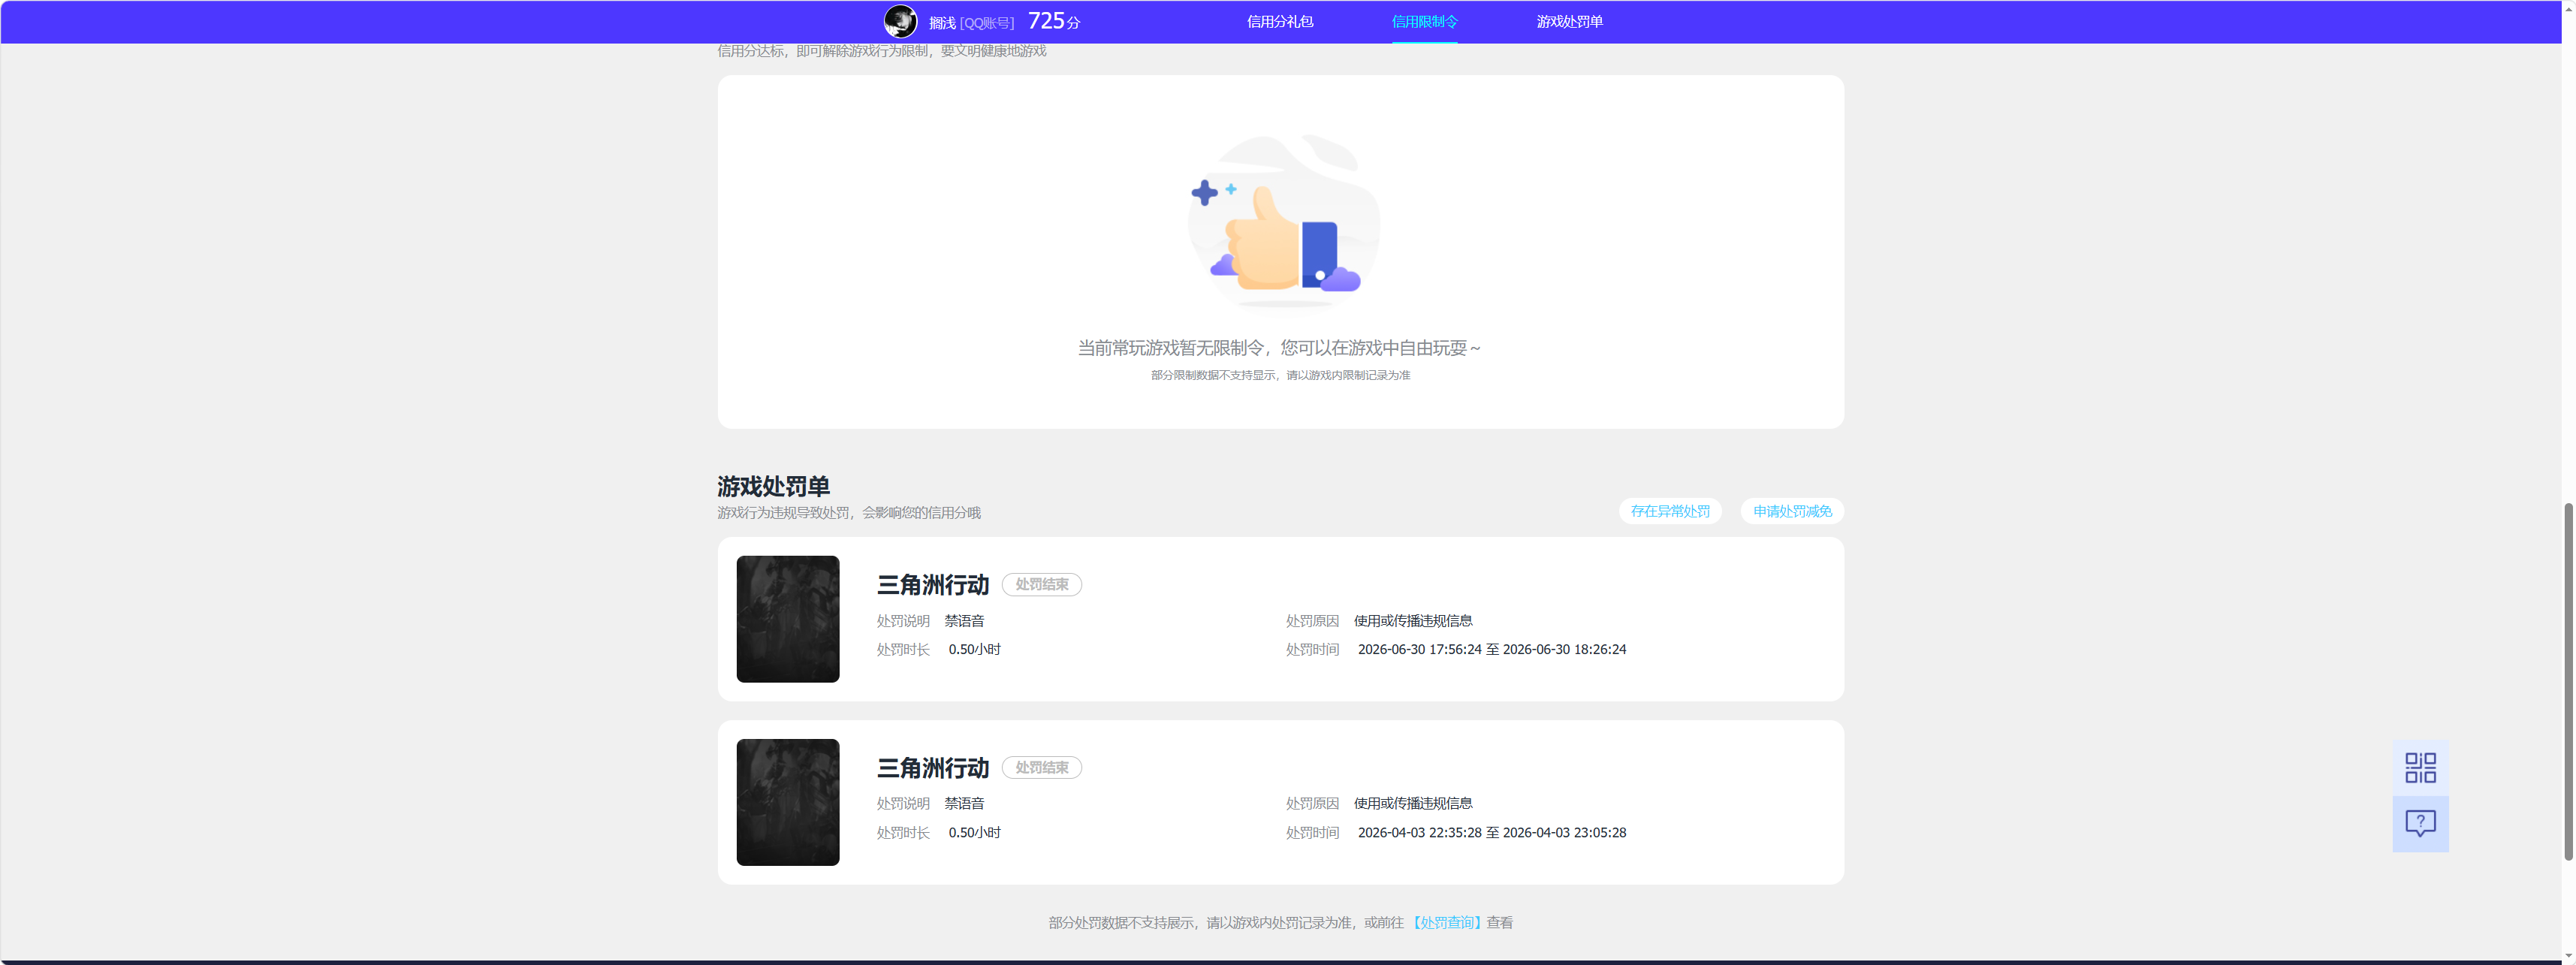This screenshot has width=2576, height=965.
Task: Click the scrollbar up arrow
Action: pos(2568,8)
